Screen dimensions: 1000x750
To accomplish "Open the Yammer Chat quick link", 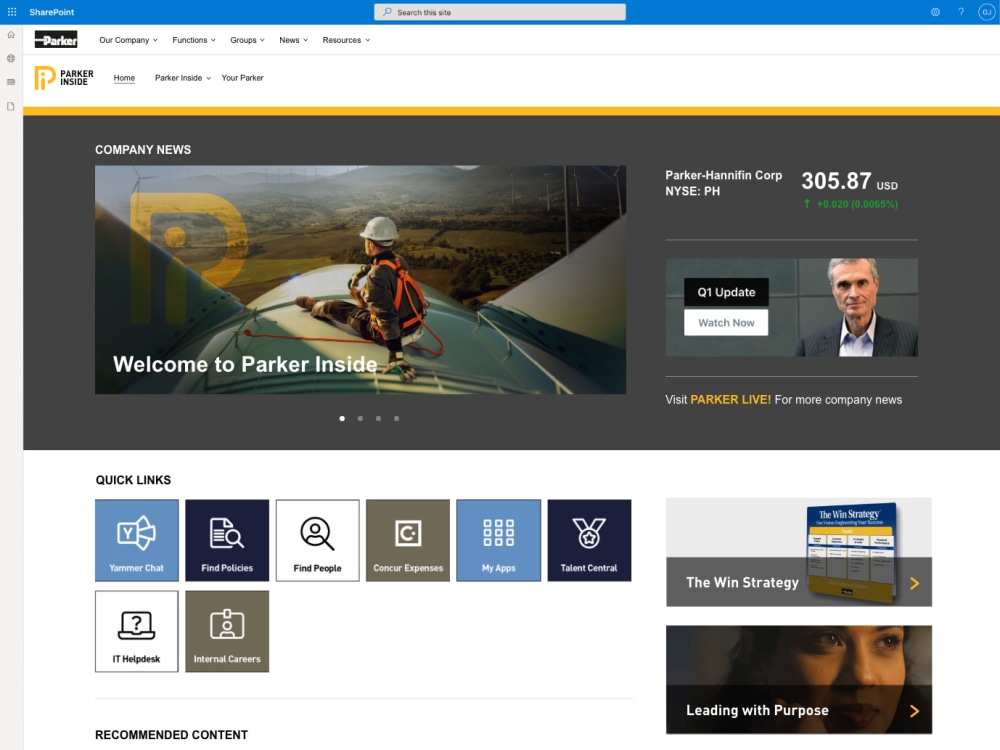I will point(136,540).
